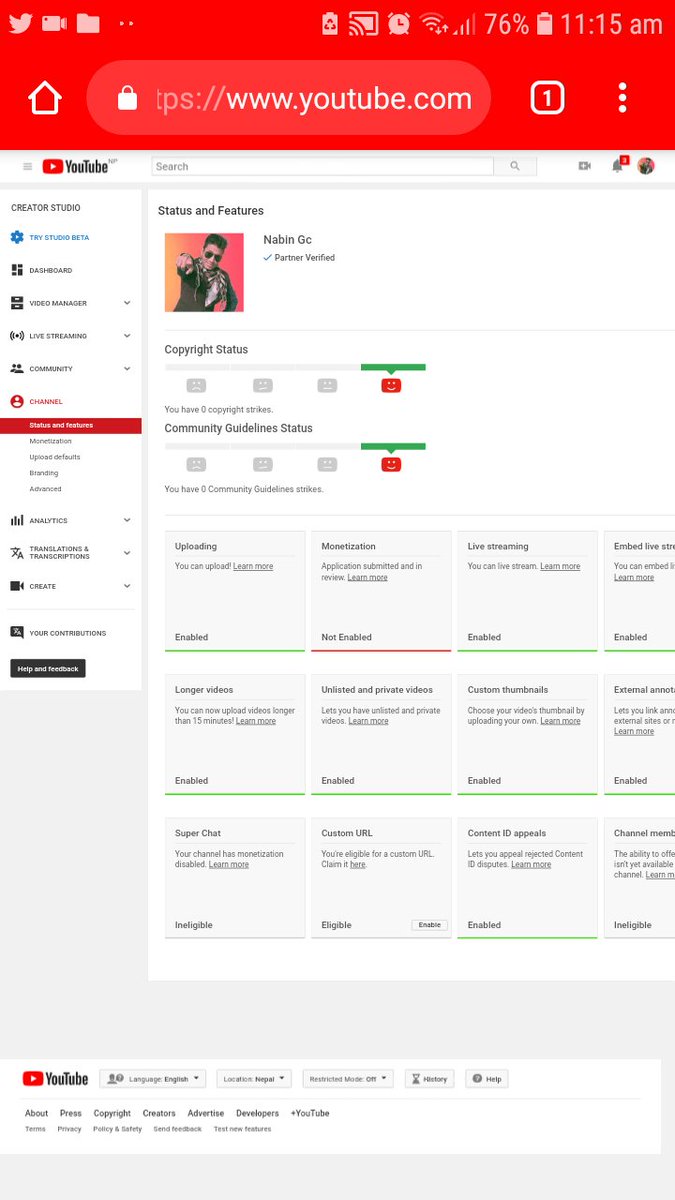Click Policy & Safety in footer
The image size is (675, 1200).
click(x=117, y=1129)
